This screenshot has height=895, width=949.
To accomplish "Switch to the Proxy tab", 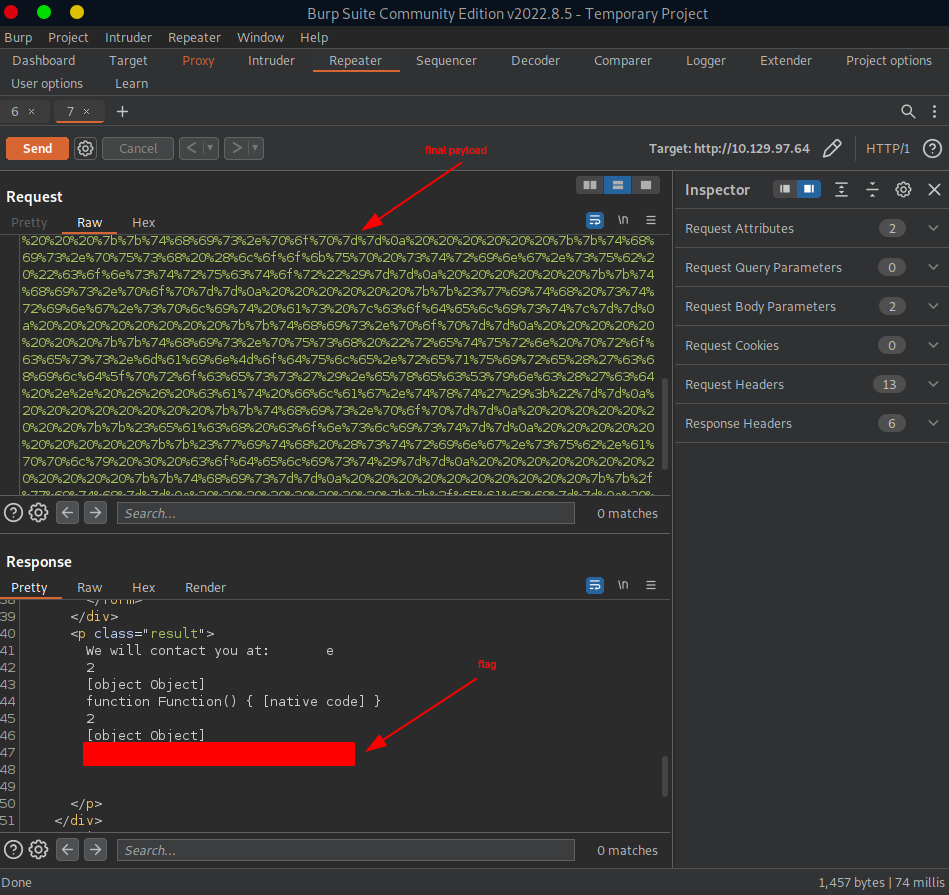I will tap(198, 60).
